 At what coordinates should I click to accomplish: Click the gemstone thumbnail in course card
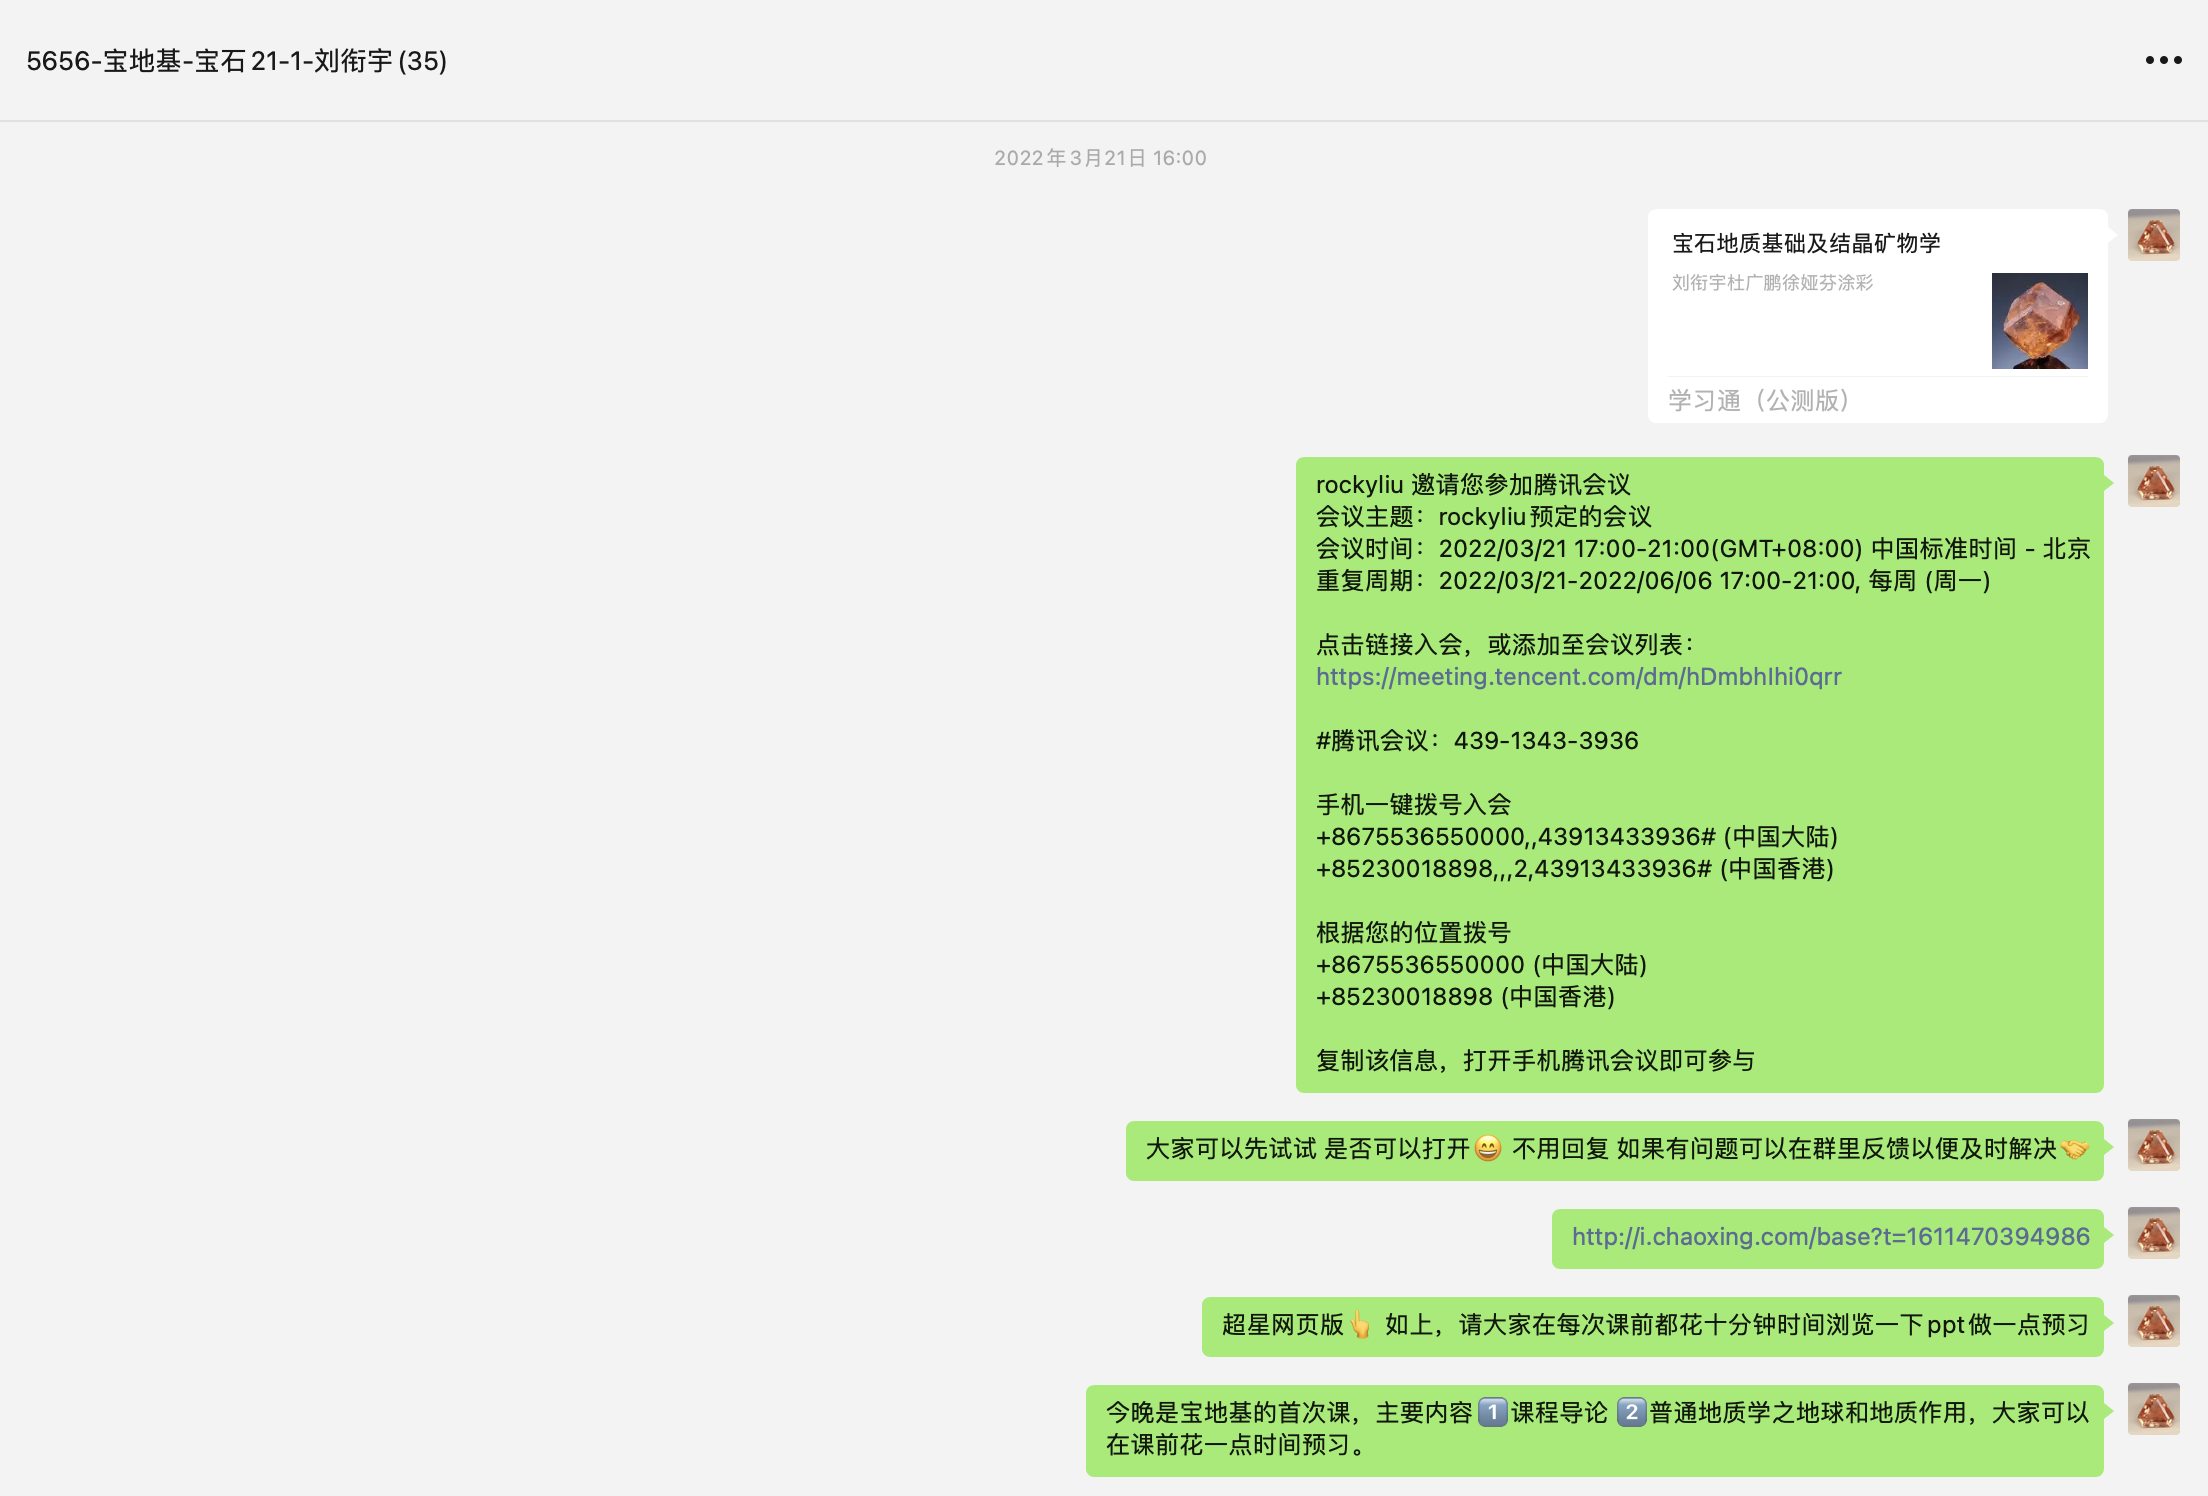2039,321
